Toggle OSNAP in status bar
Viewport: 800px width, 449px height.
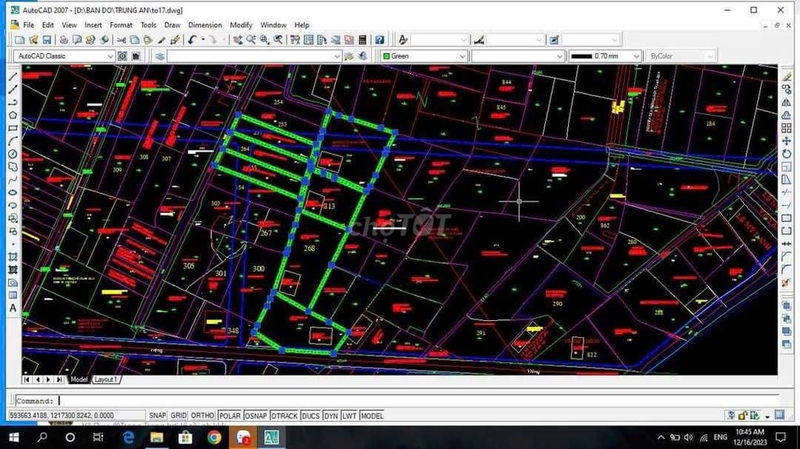pyautogui.click(x=255, y=415)
